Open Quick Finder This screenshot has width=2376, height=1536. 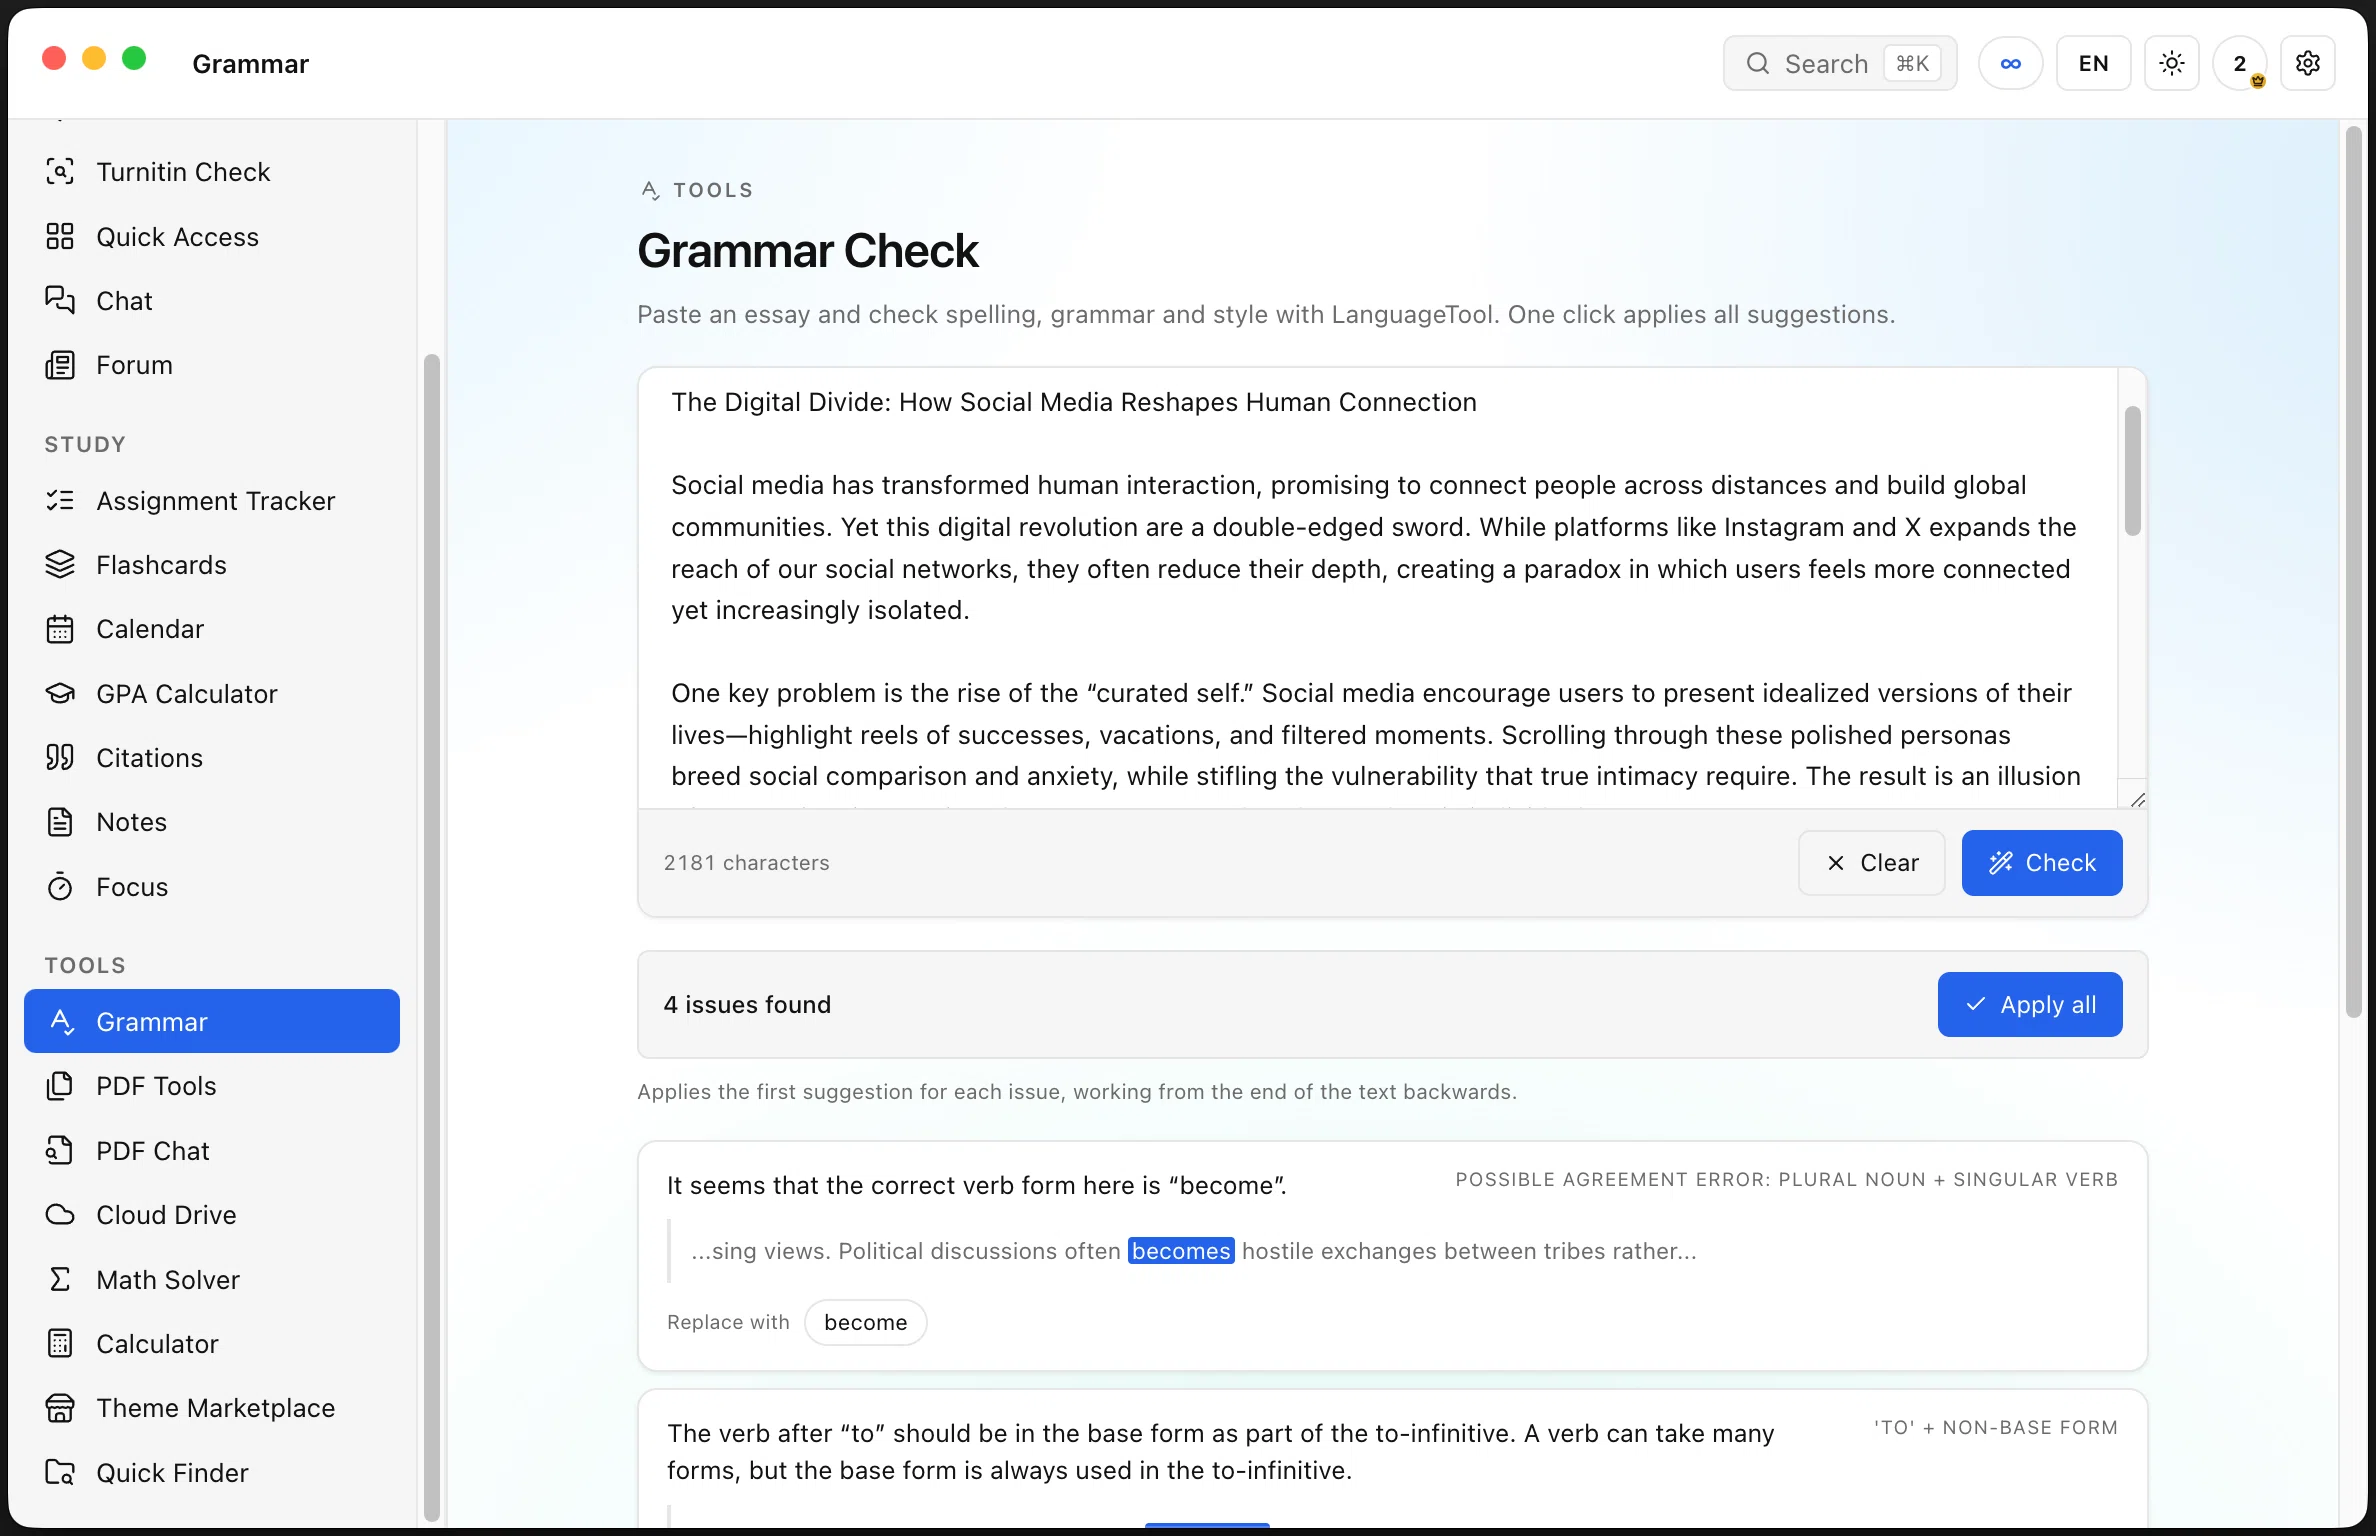[211, 1473]
